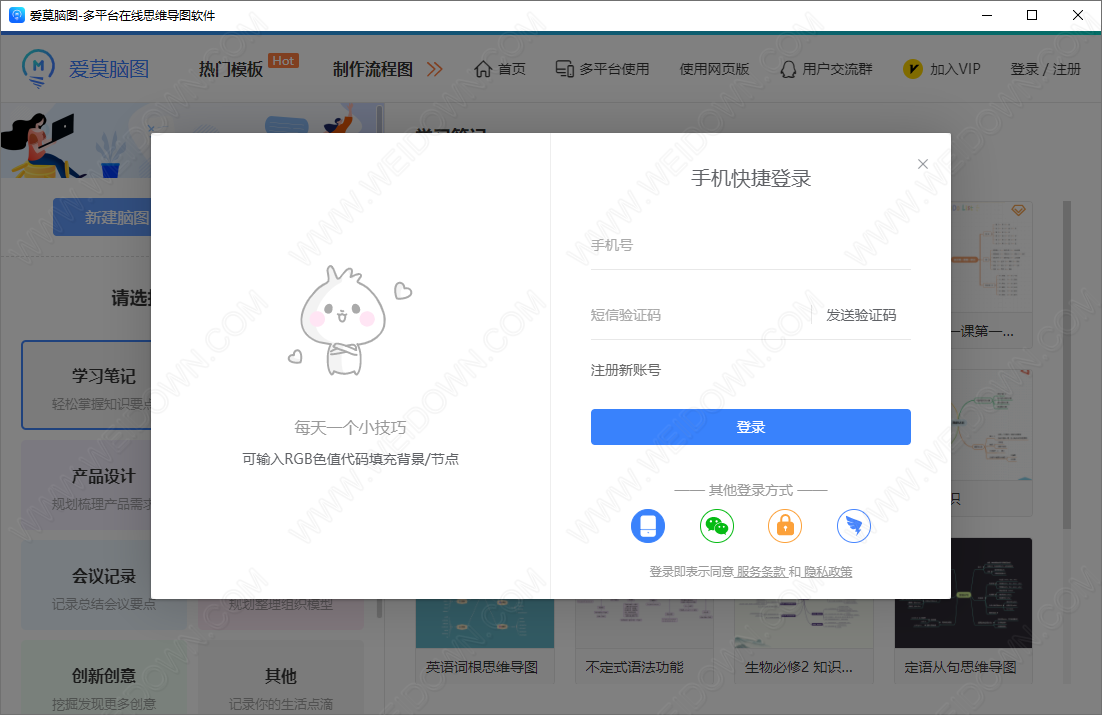Click the 爱莫脑图 logo icon
This screenshot has width=1102, height=715.
pyautogui.click(x=38, y=68)
